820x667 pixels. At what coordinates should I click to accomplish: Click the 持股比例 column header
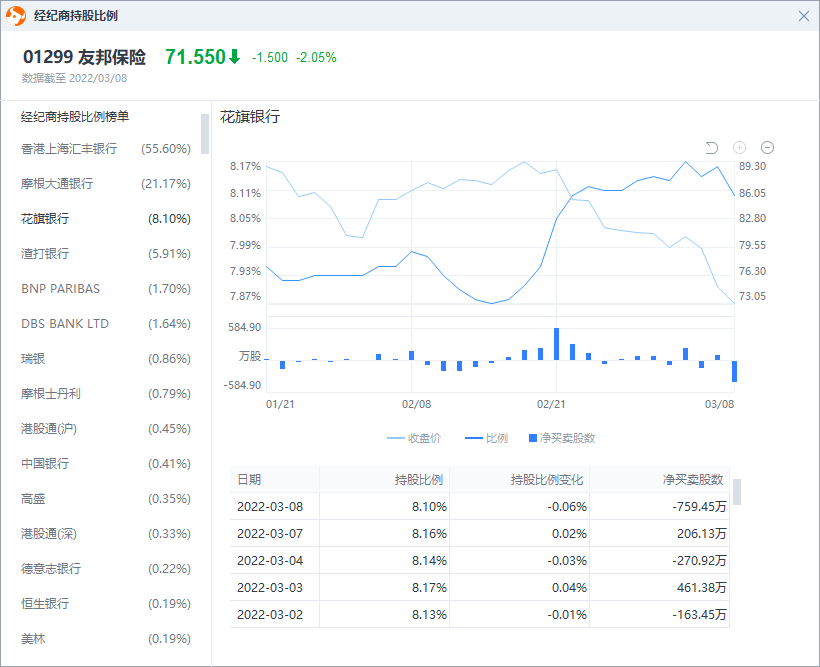click(419, 480)
